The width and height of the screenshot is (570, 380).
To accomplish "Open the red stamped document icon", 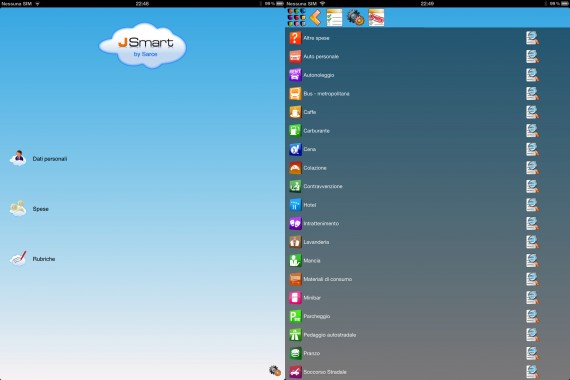I will 376,17.
